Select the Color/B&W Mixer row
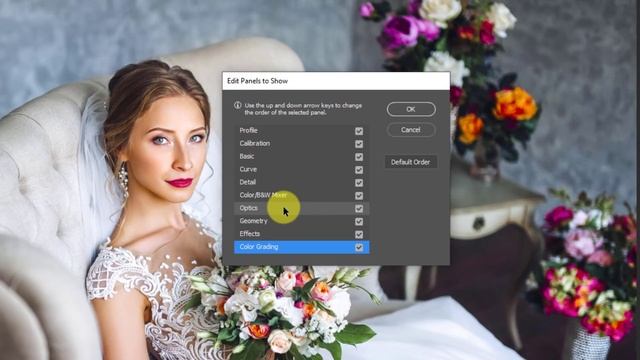Screen dimensions: 640x360 [302, 195]
